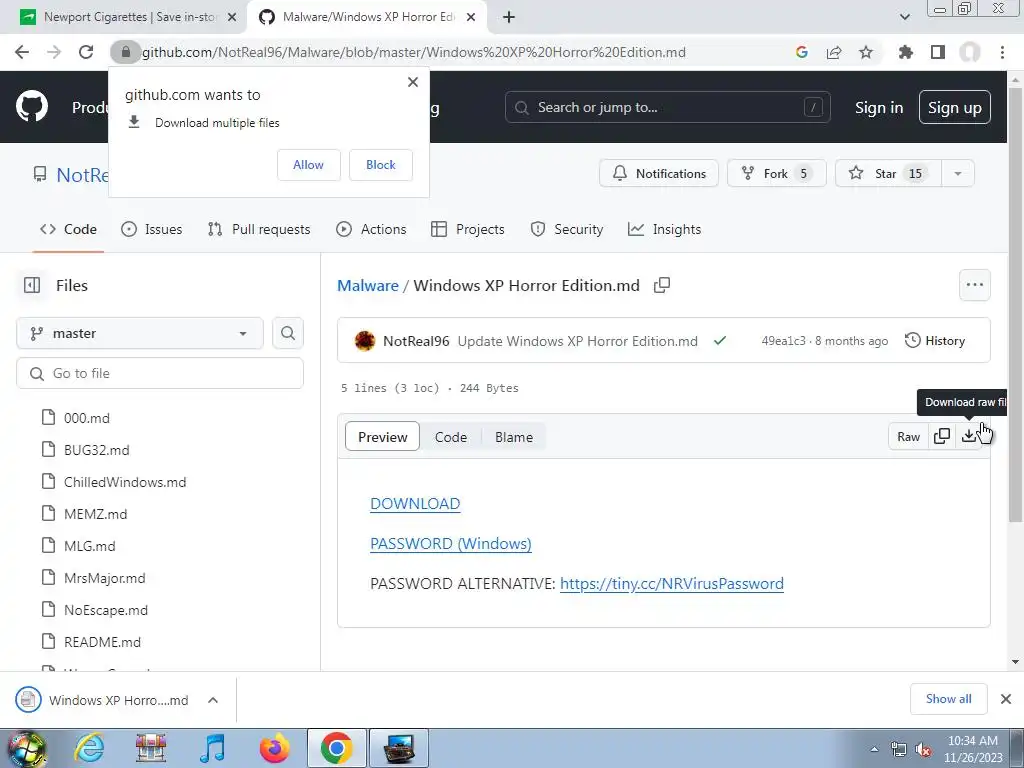Open MEMZ.md in the file tree
Image resolution: width=1024 pixels, height=768 pixels.
pos(95,514)
